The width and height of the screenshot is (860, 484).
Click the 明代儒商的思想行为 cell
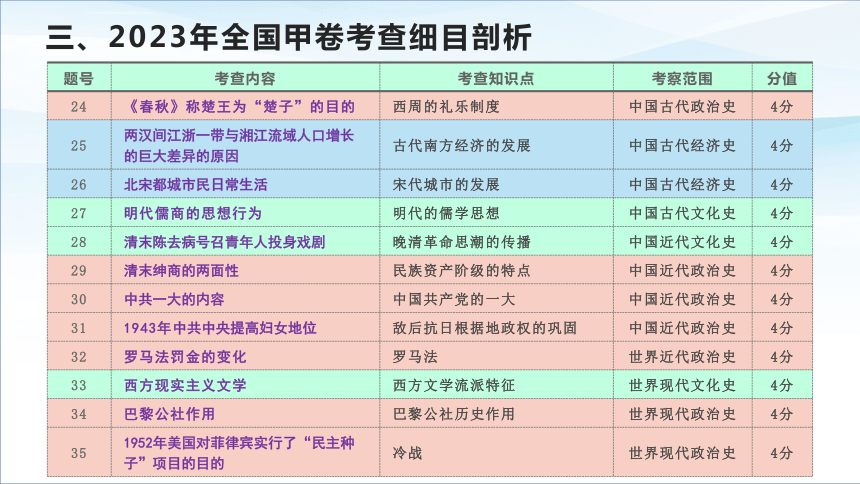245,213
